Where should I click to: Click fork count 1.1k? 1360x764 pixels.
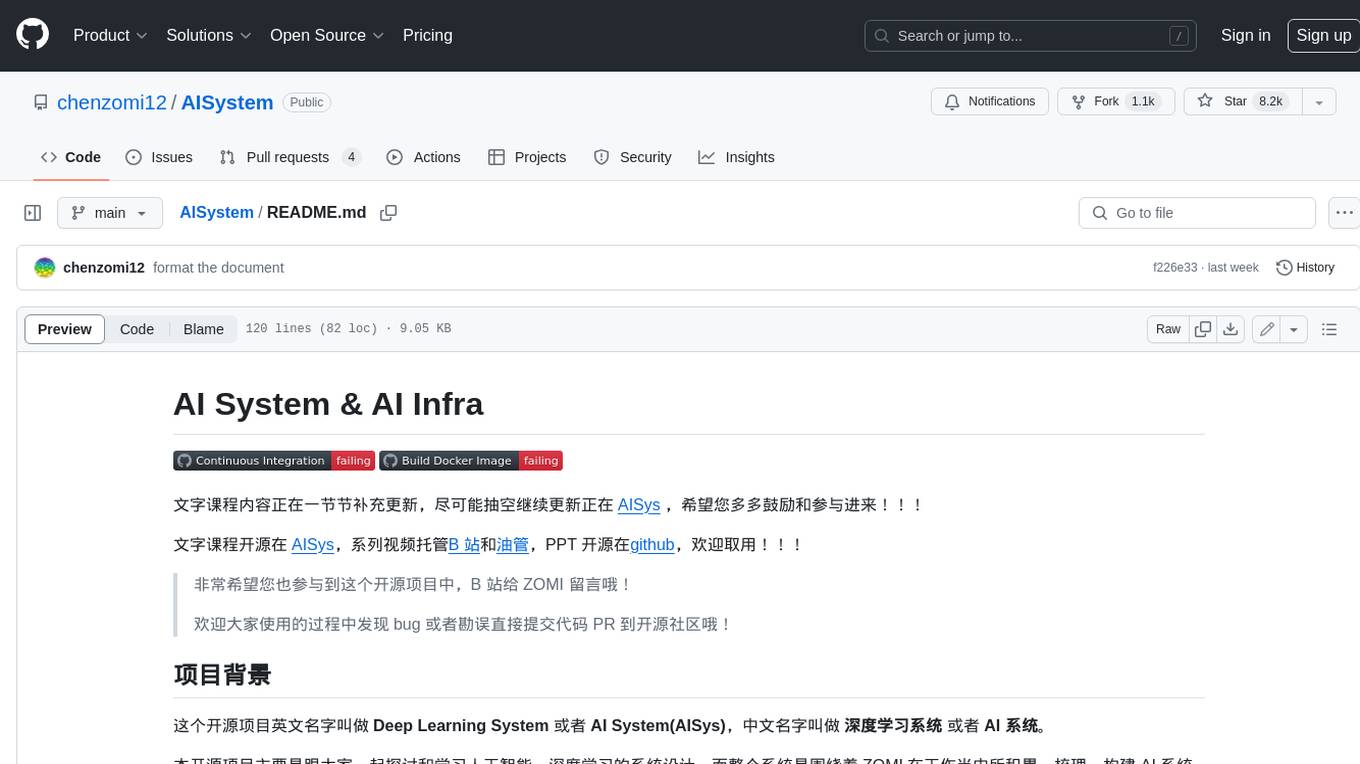pos(1142,102)
